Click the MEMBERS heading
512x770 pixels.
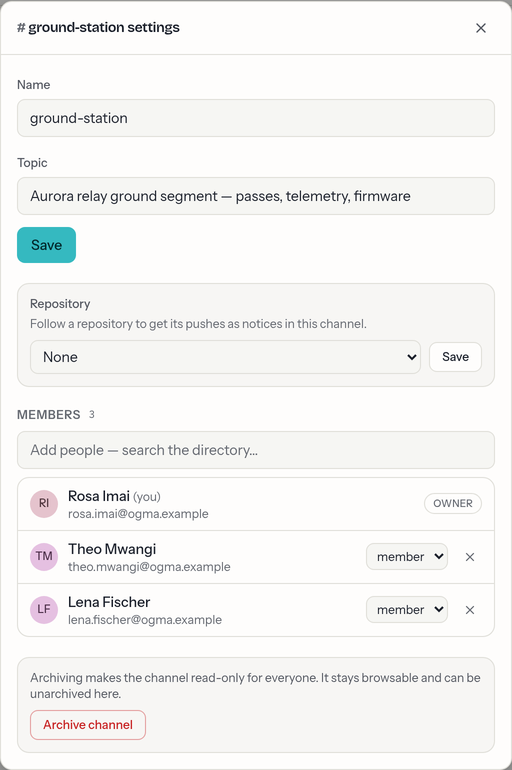point(49,415)
